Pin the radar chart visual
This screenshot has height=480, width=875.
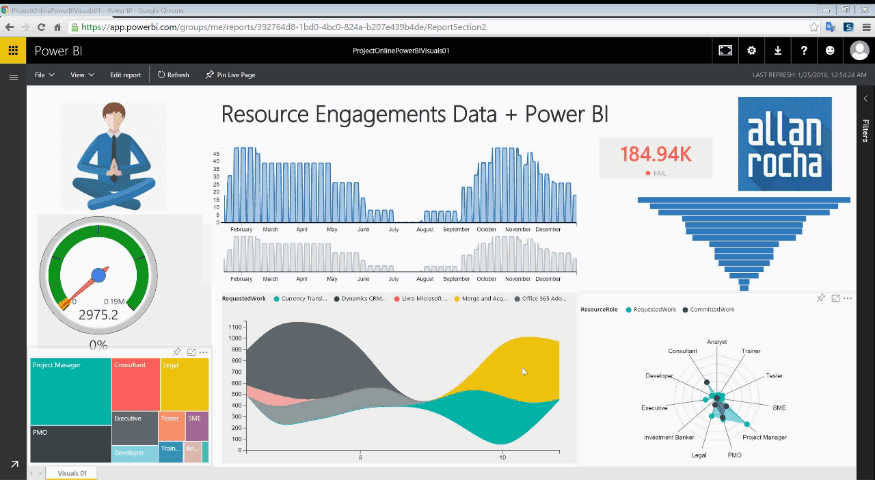click(821, 298)
